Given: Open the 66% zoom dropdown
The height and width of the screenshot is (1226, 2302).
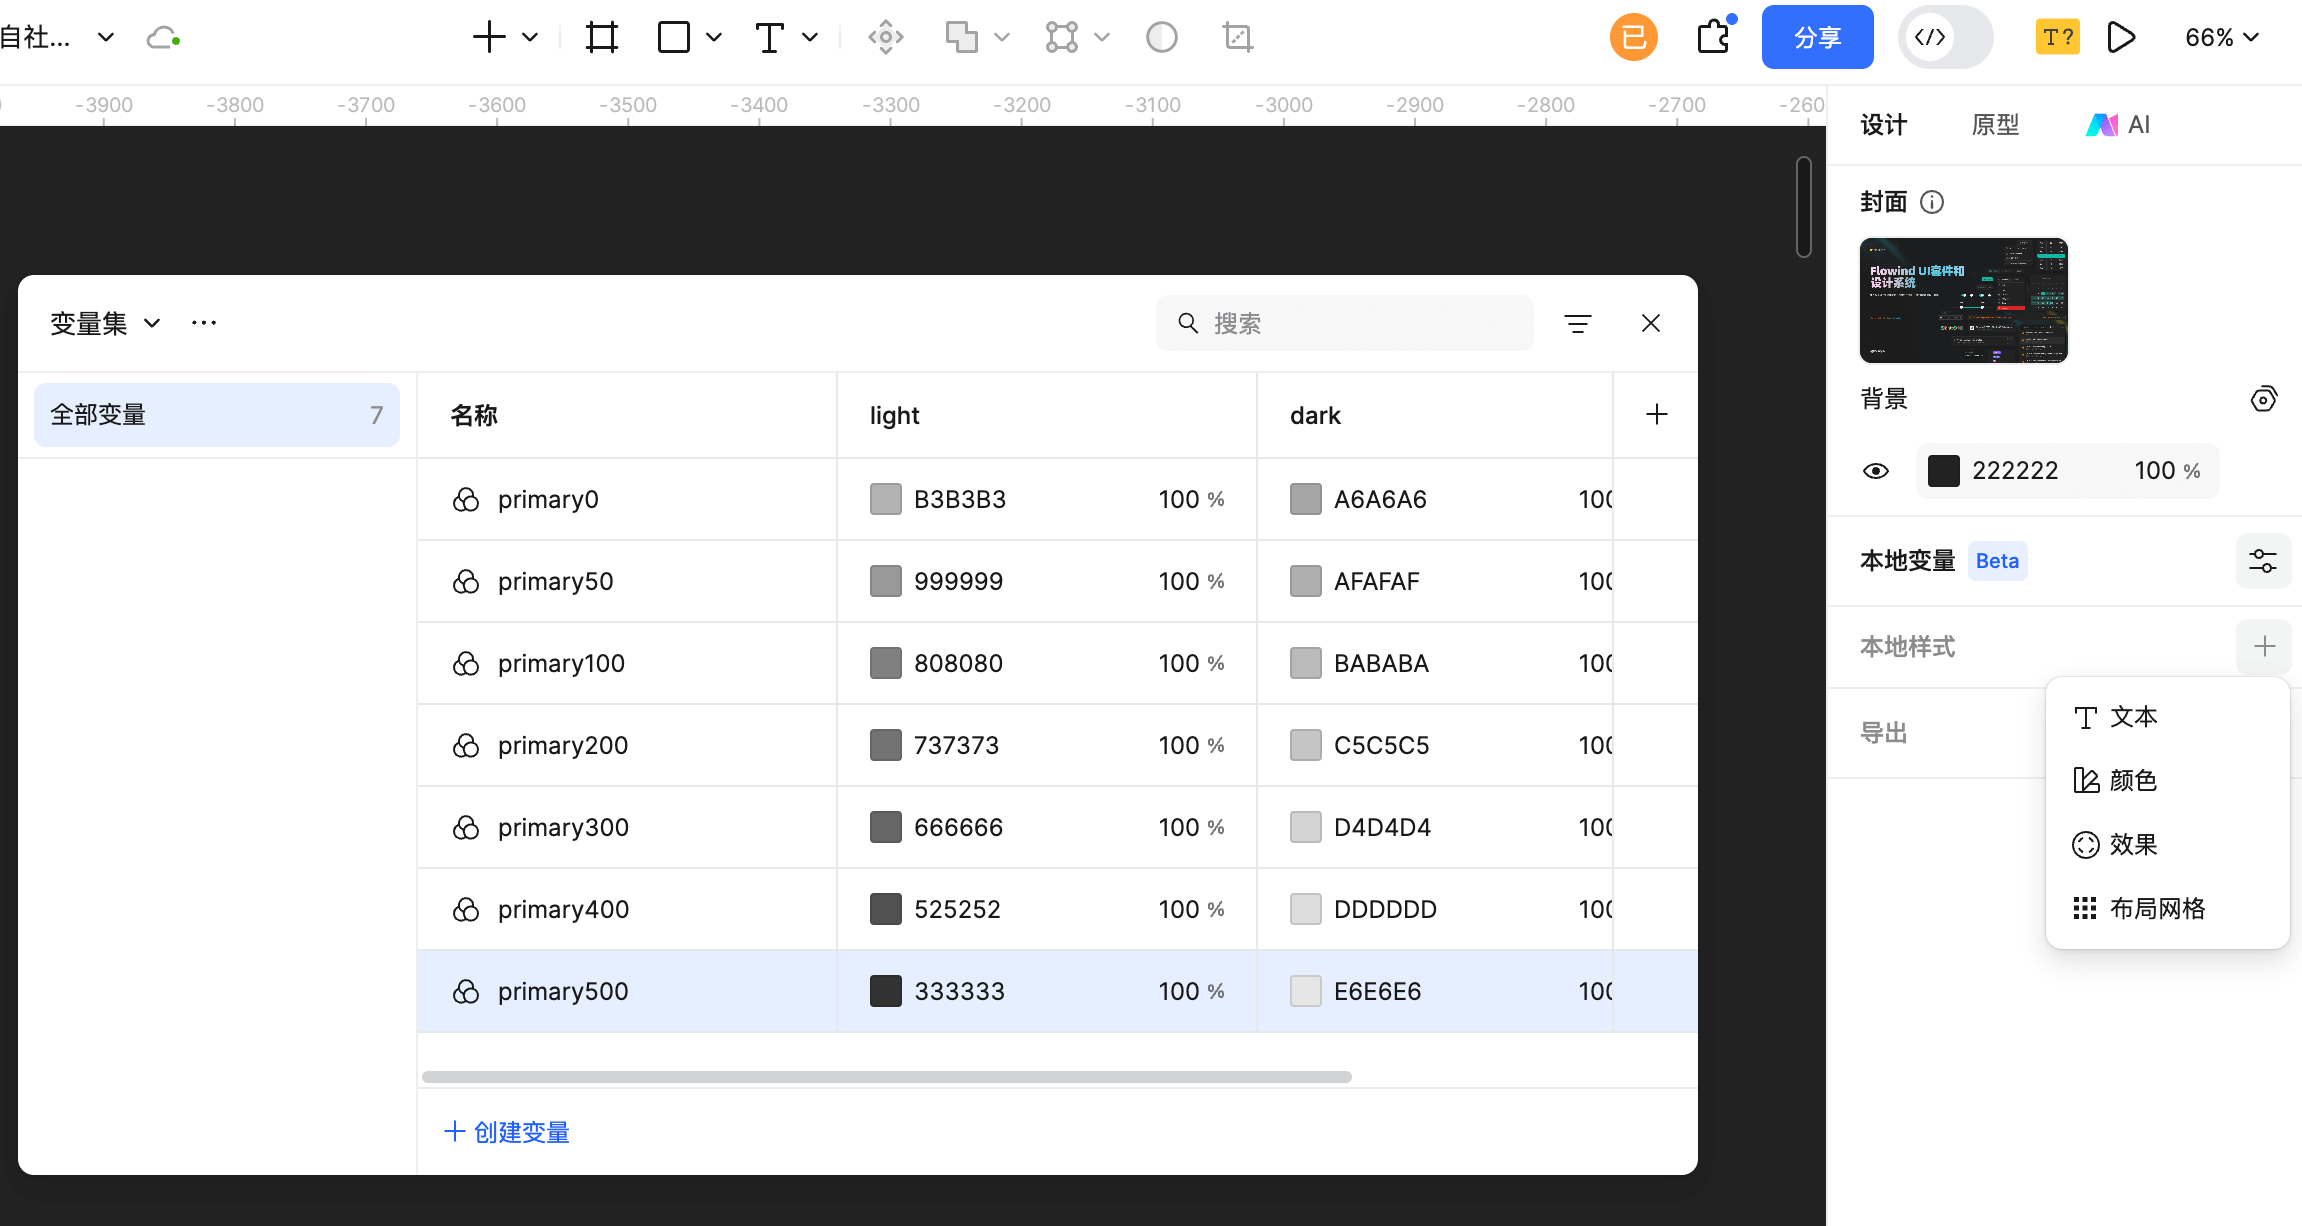Looking at the screenshot, I should [x=2221, y=38].
